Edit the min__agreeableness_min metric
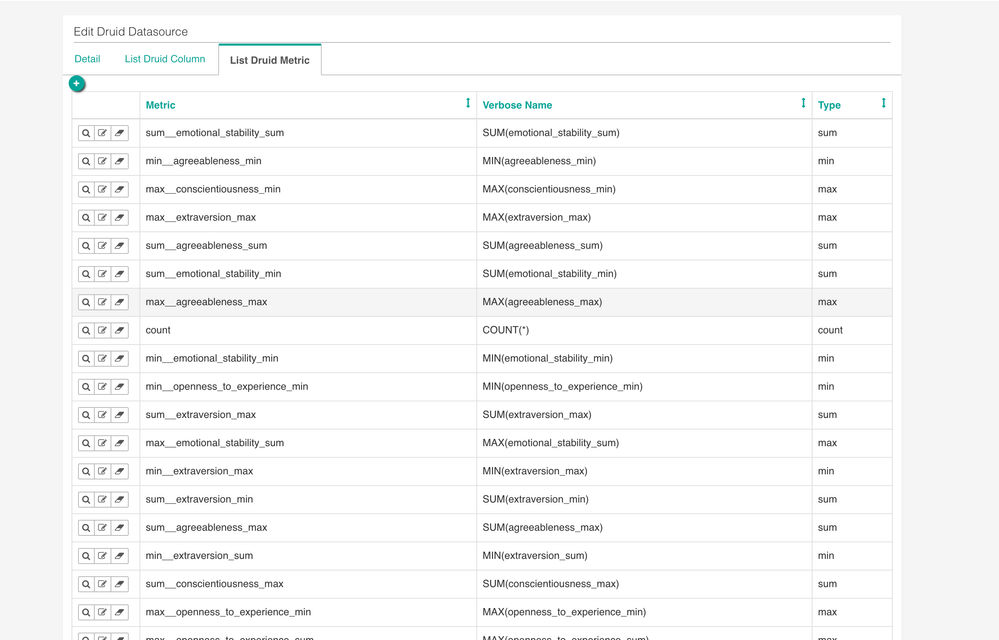Screen dimensions: 999x640 click(x=100, y=160)
